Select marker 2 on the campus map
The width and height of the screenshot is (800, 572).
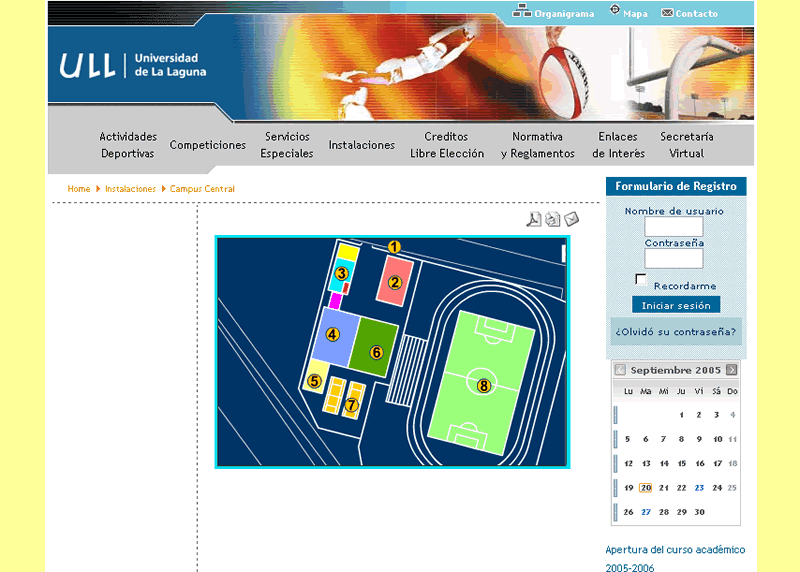(x=395, y=282)
